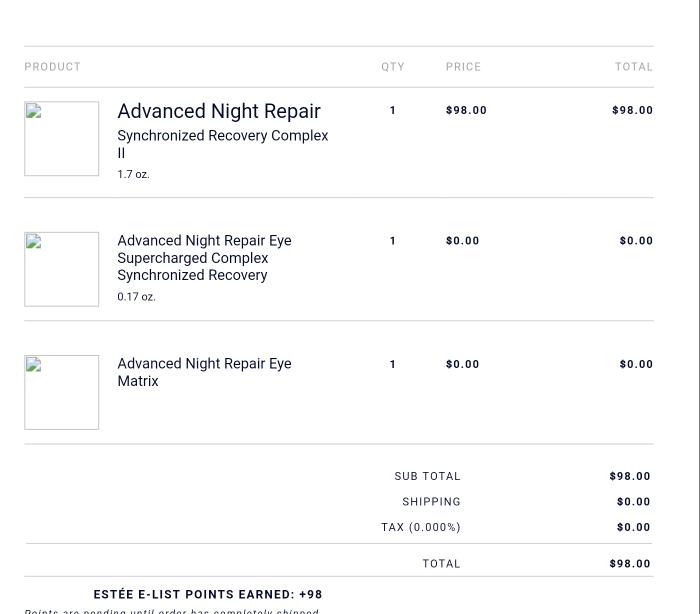Viewport: 700px width, 614px height.
Task: Click the Eye Supercharged Complex product thumbnail
Action: [61, 269]
